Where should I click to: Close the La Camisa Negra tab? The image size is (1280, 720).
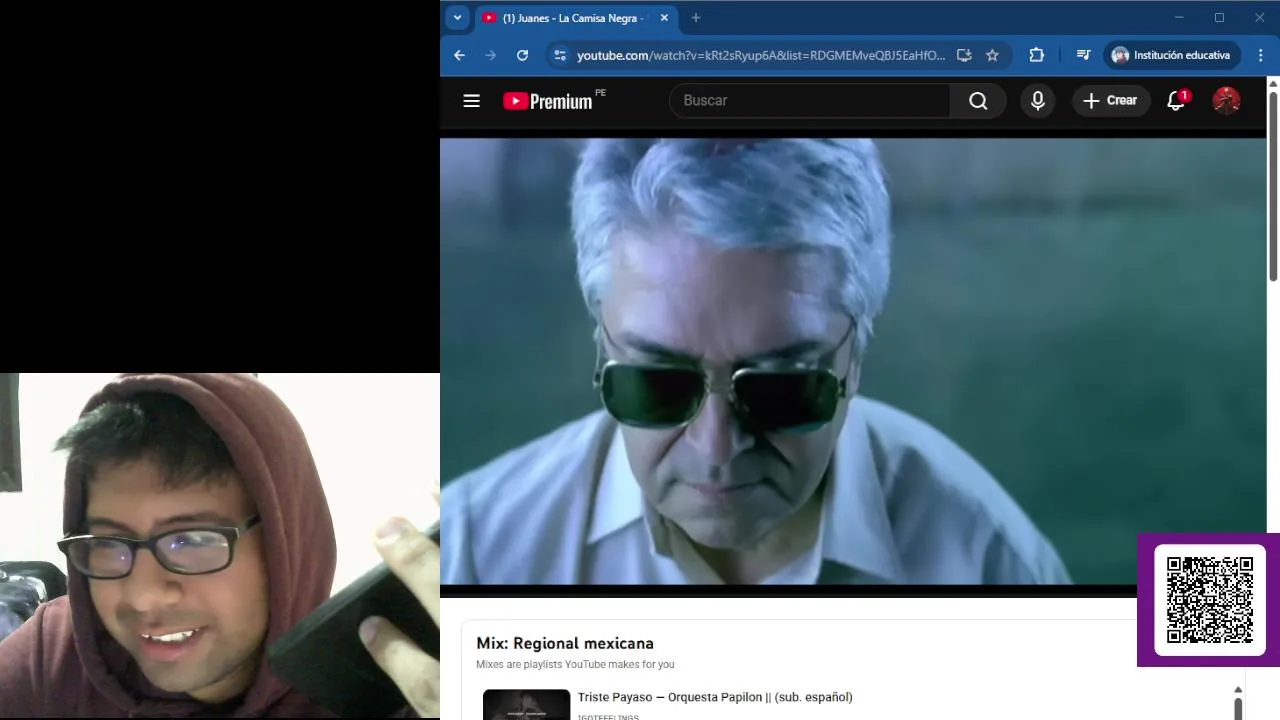664,18
